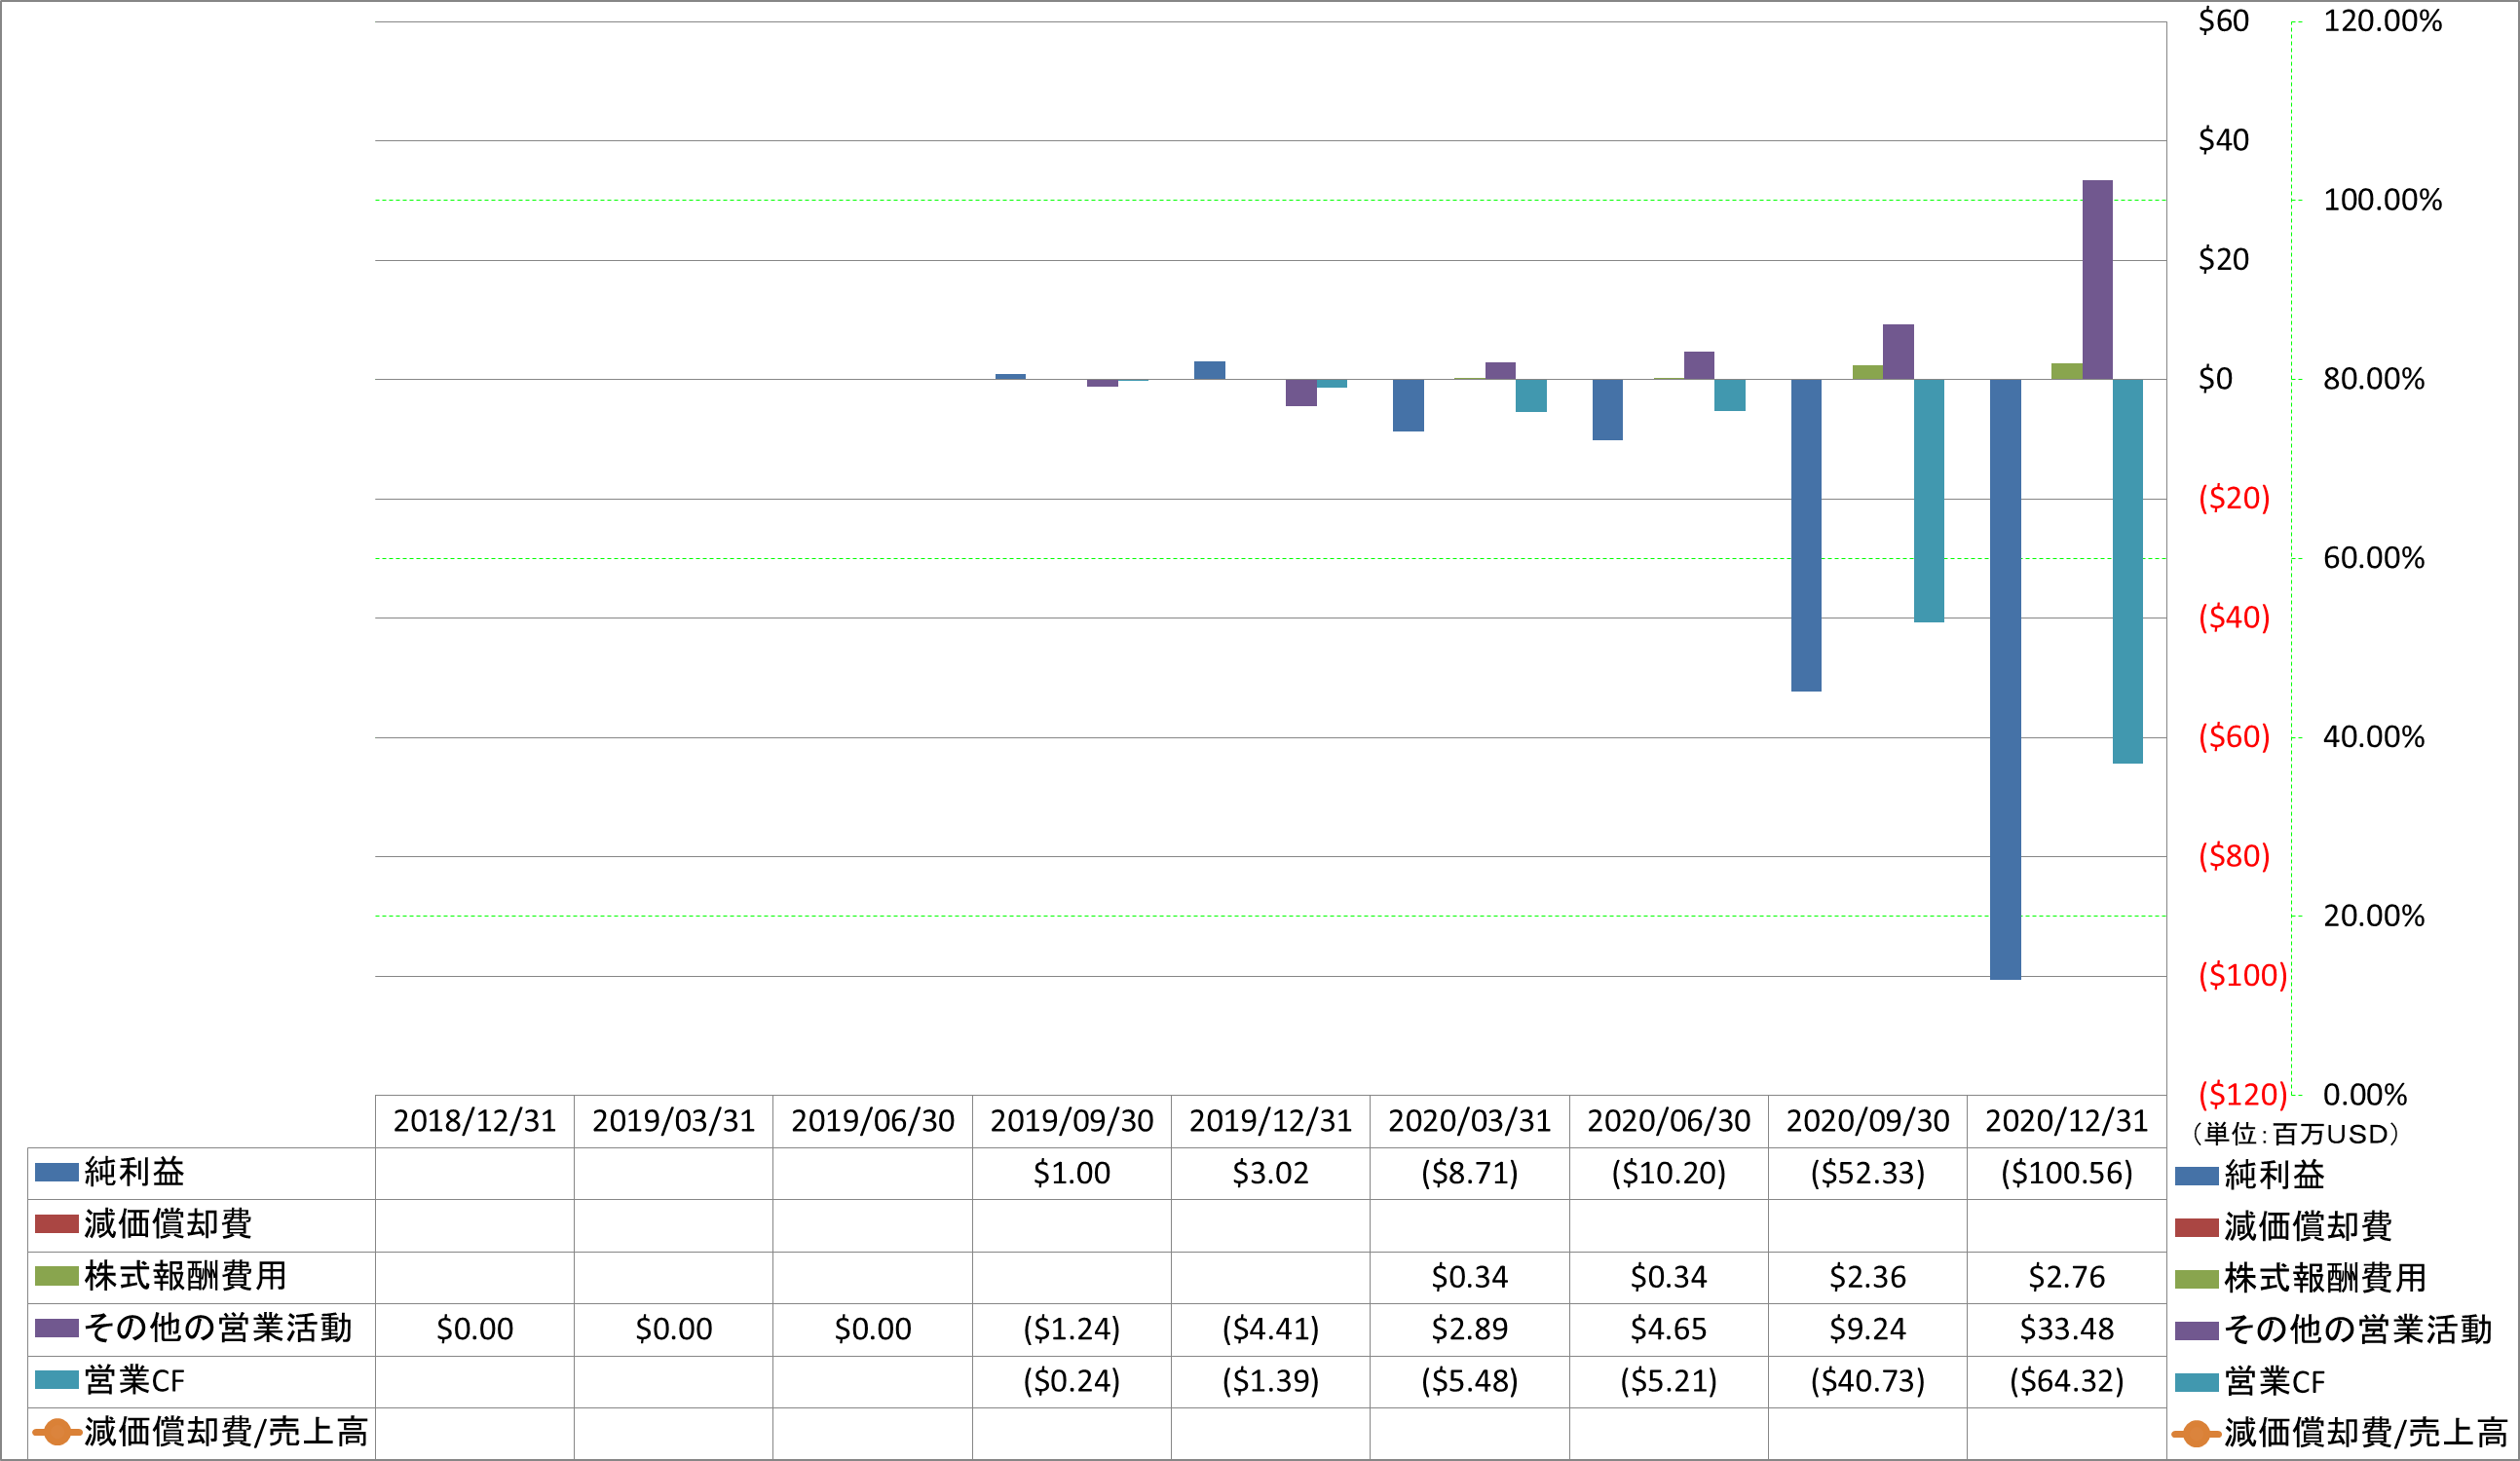
Task: Click the purple その他の営業活動 bar for 2020/12/31
Action: coord(2097,280)
